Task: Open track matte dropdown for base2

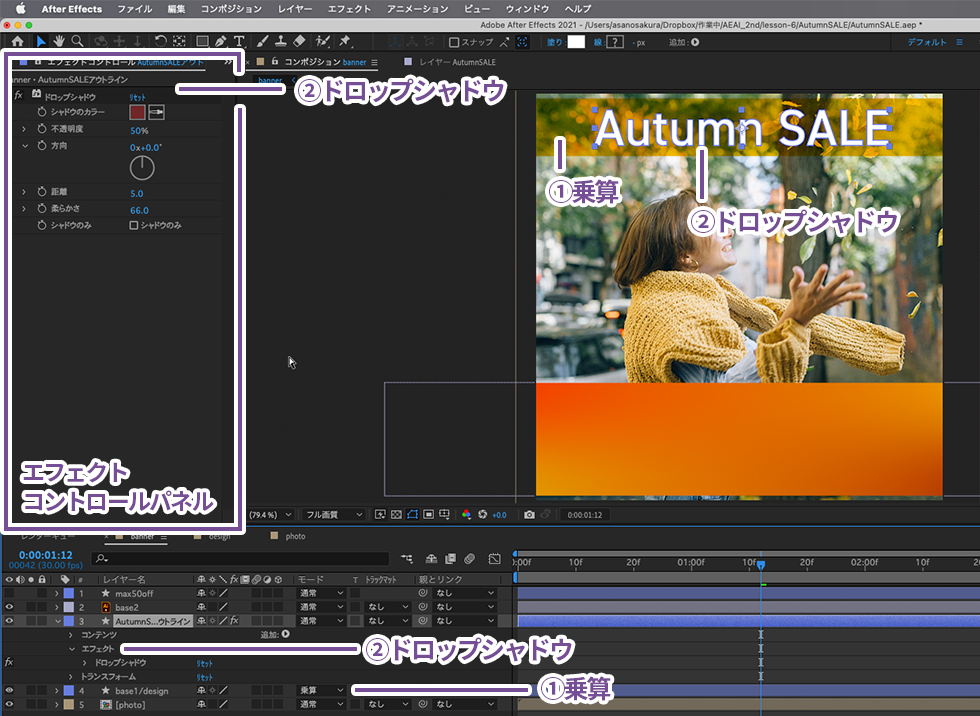Action: [388, 607]
